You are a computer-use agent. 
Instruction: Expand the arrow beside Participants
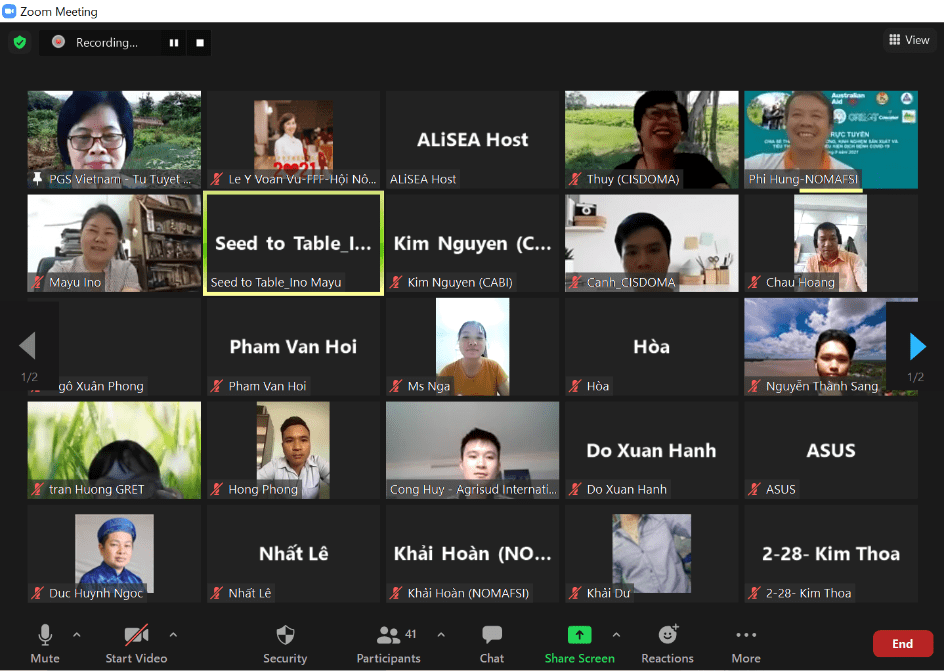(441, 635)
